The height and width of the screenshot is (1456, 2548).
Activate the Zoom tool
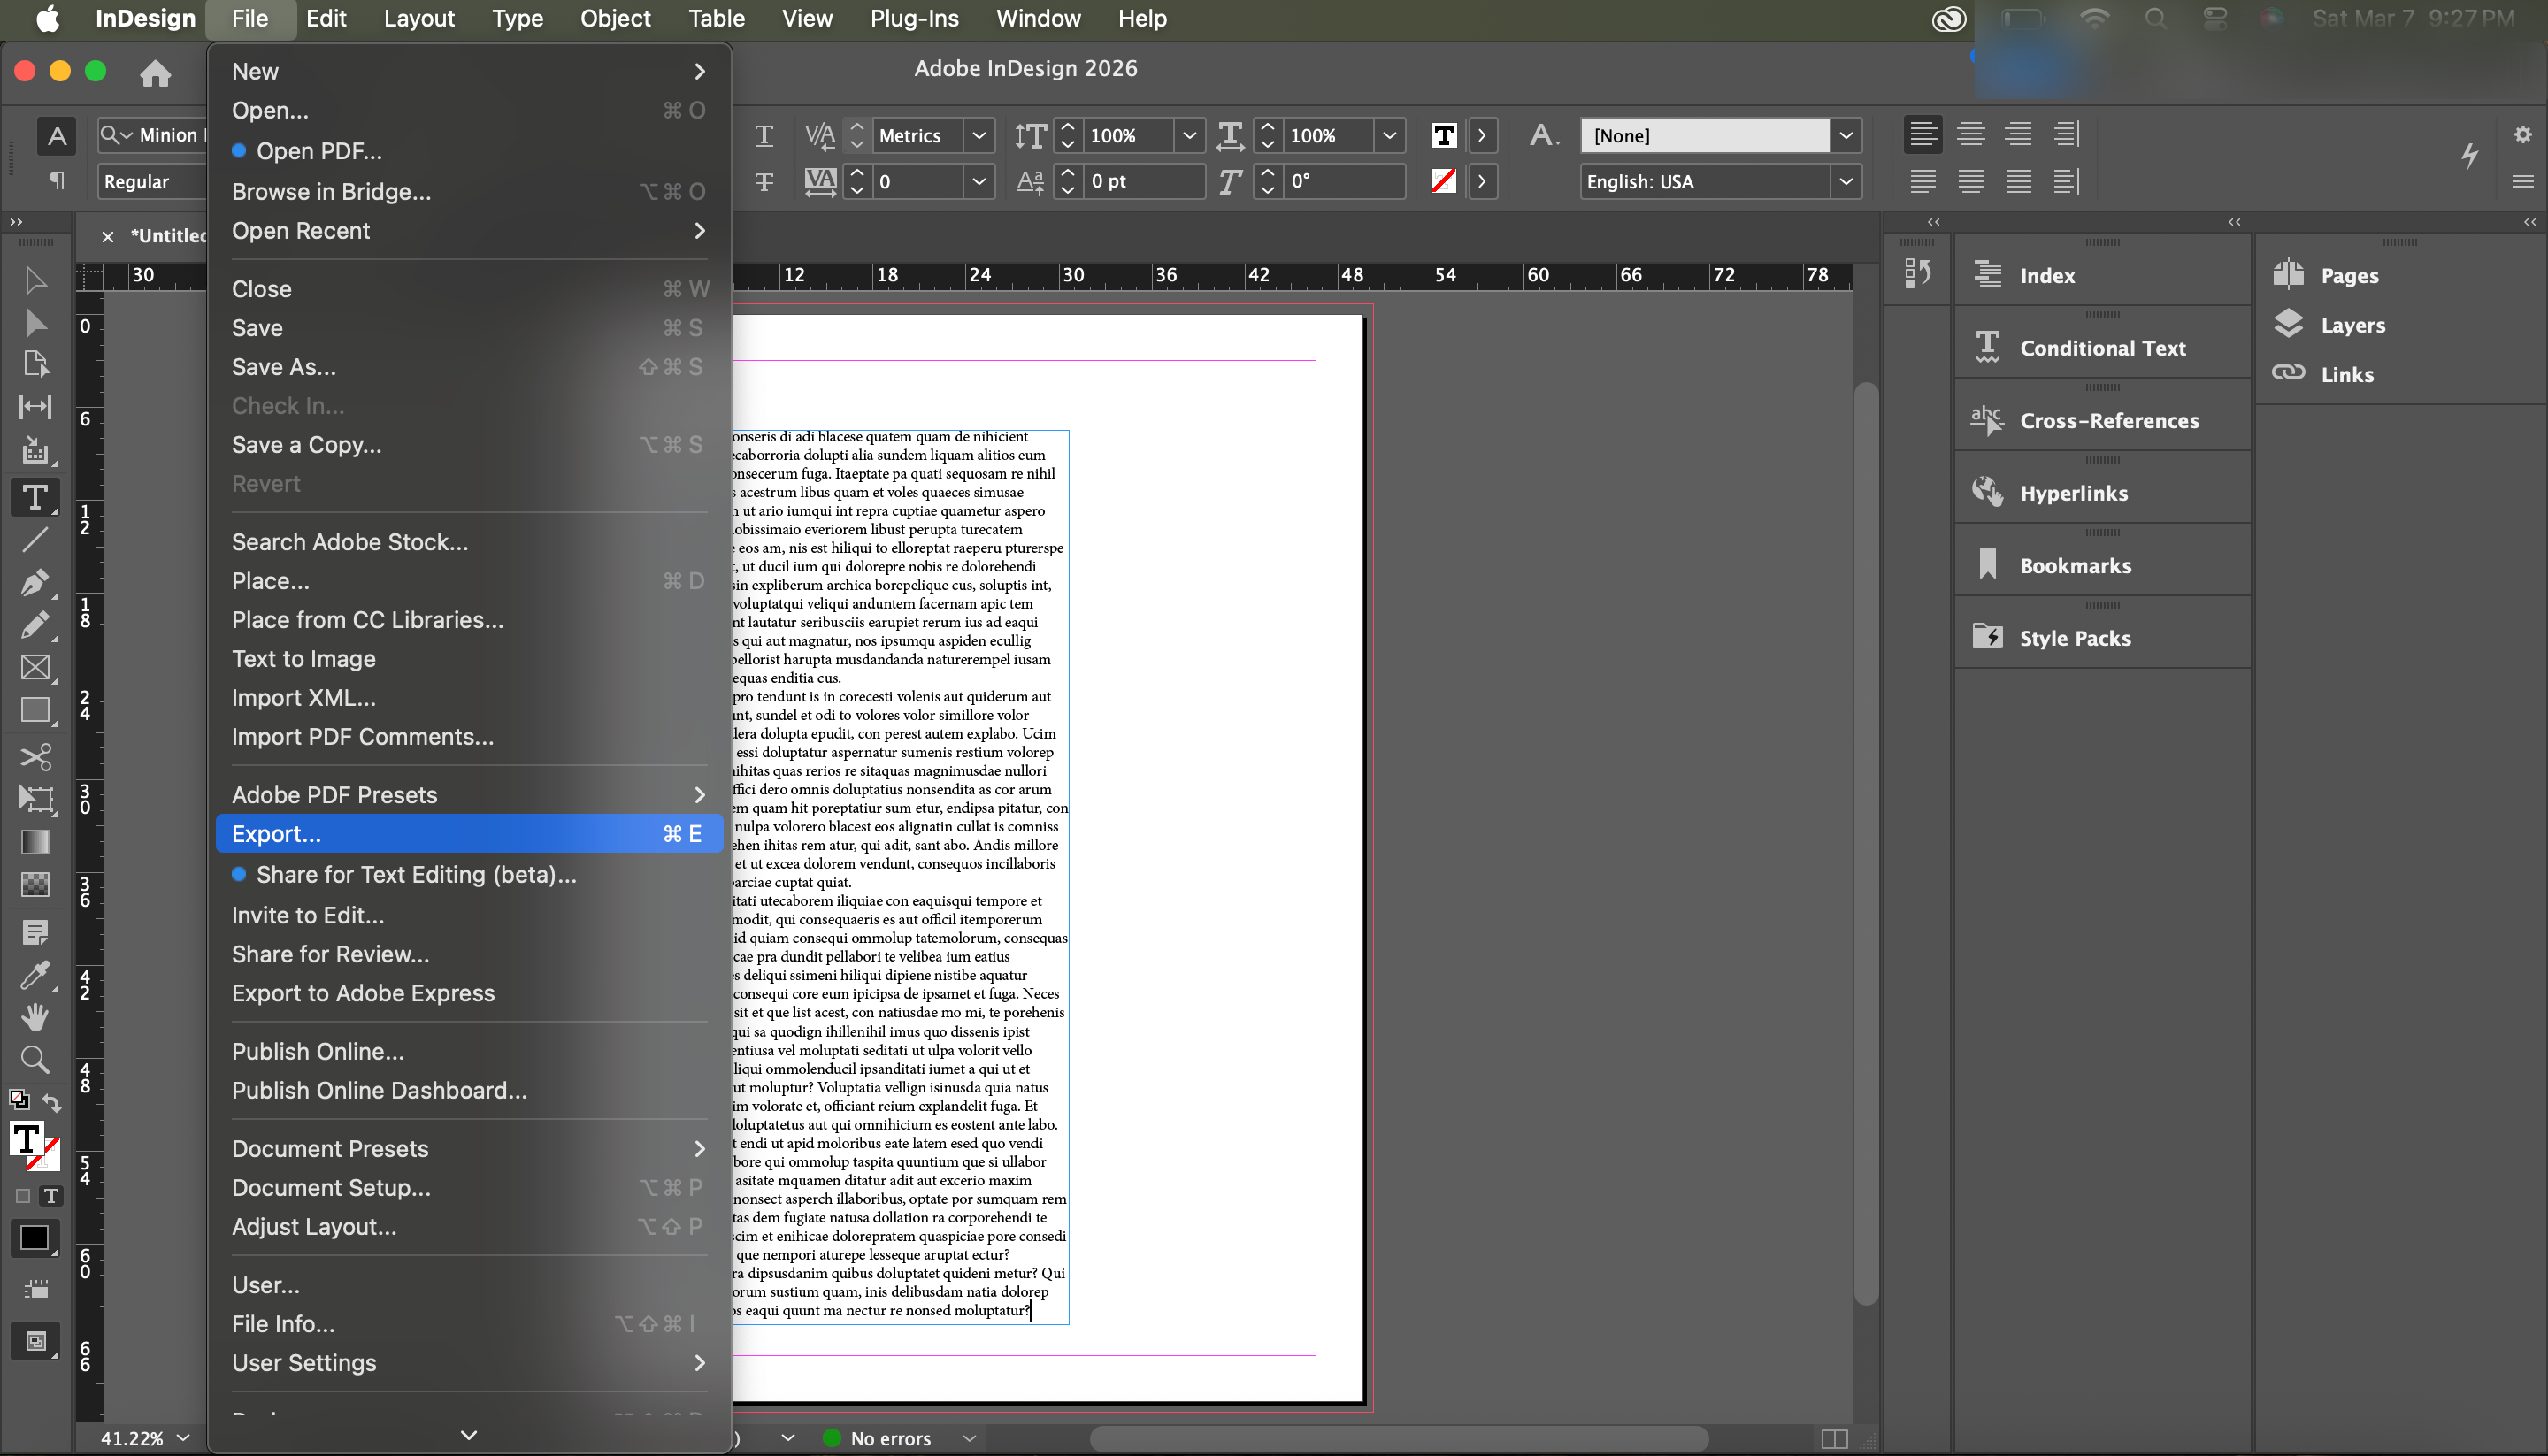coord(34,1059)
